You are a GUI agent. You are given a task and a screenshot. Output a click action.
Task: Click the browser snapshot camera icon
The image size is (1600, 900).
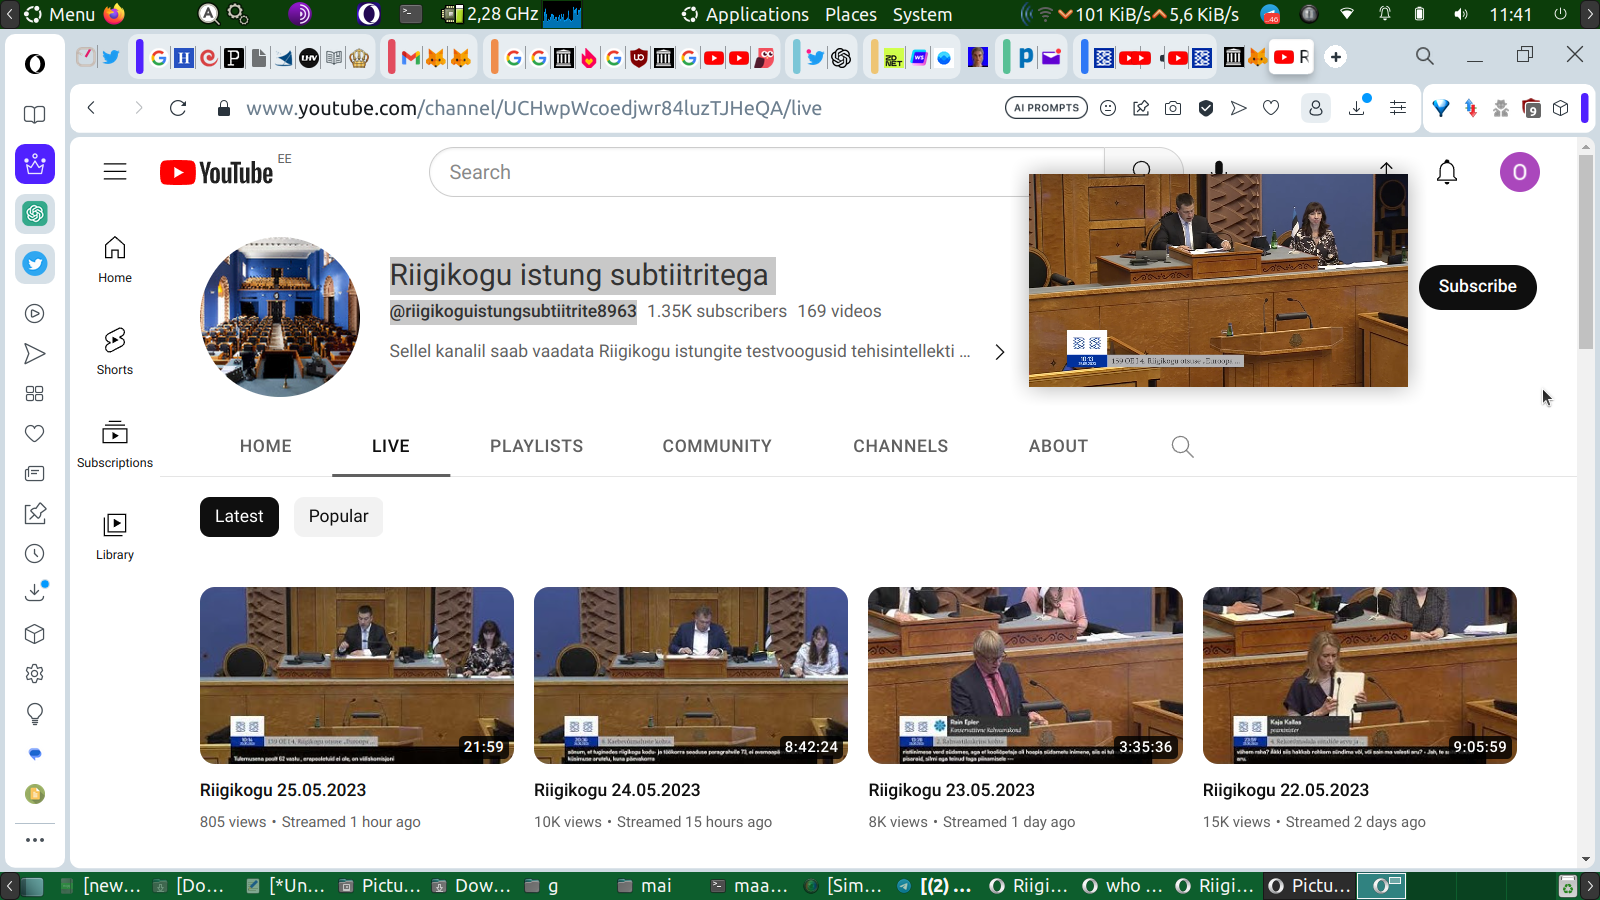(1173, 108)
